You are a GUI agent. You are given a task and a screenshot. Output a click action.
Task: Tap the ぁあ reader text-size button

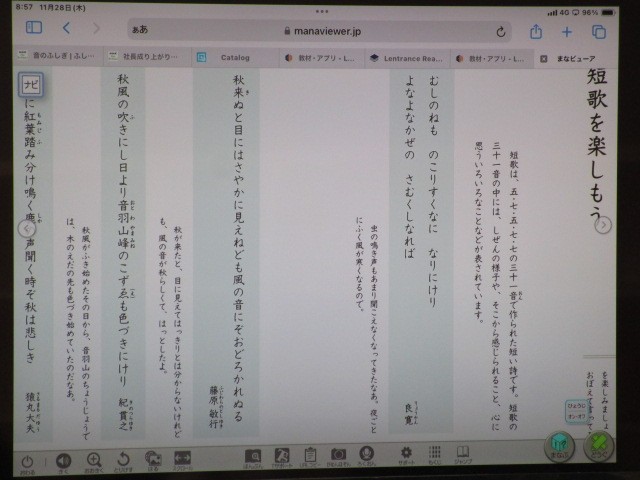tap(140, 29)
